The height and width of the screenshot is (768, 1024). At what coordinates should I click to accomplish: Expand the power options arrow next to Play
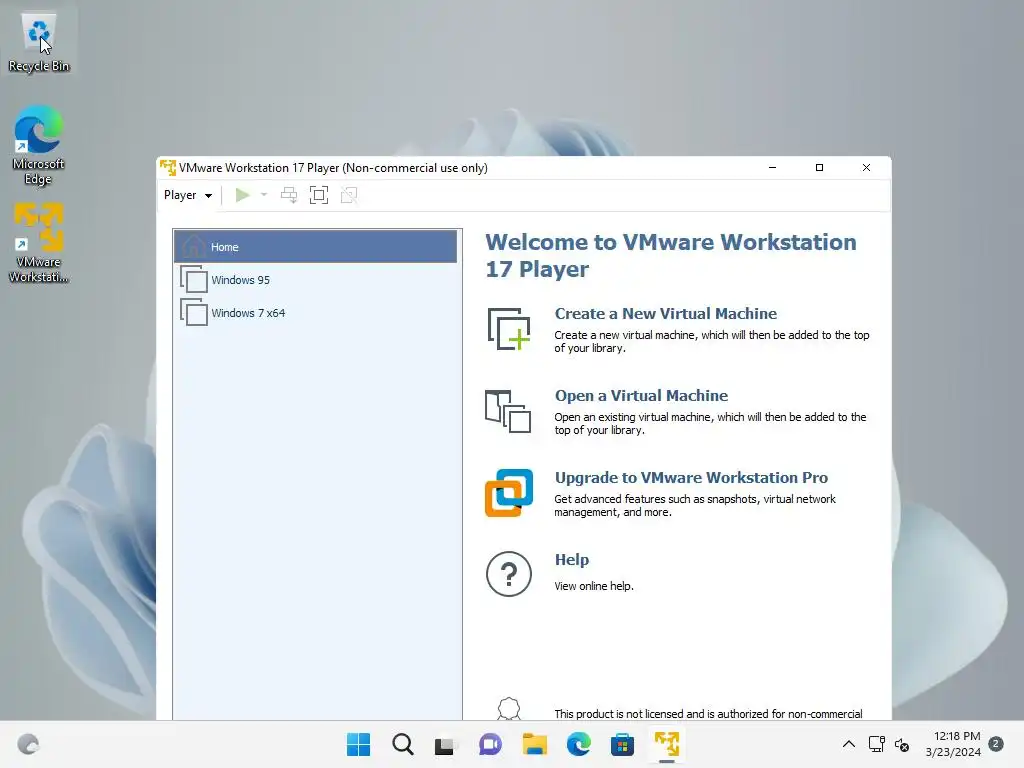tap(264, 195)
